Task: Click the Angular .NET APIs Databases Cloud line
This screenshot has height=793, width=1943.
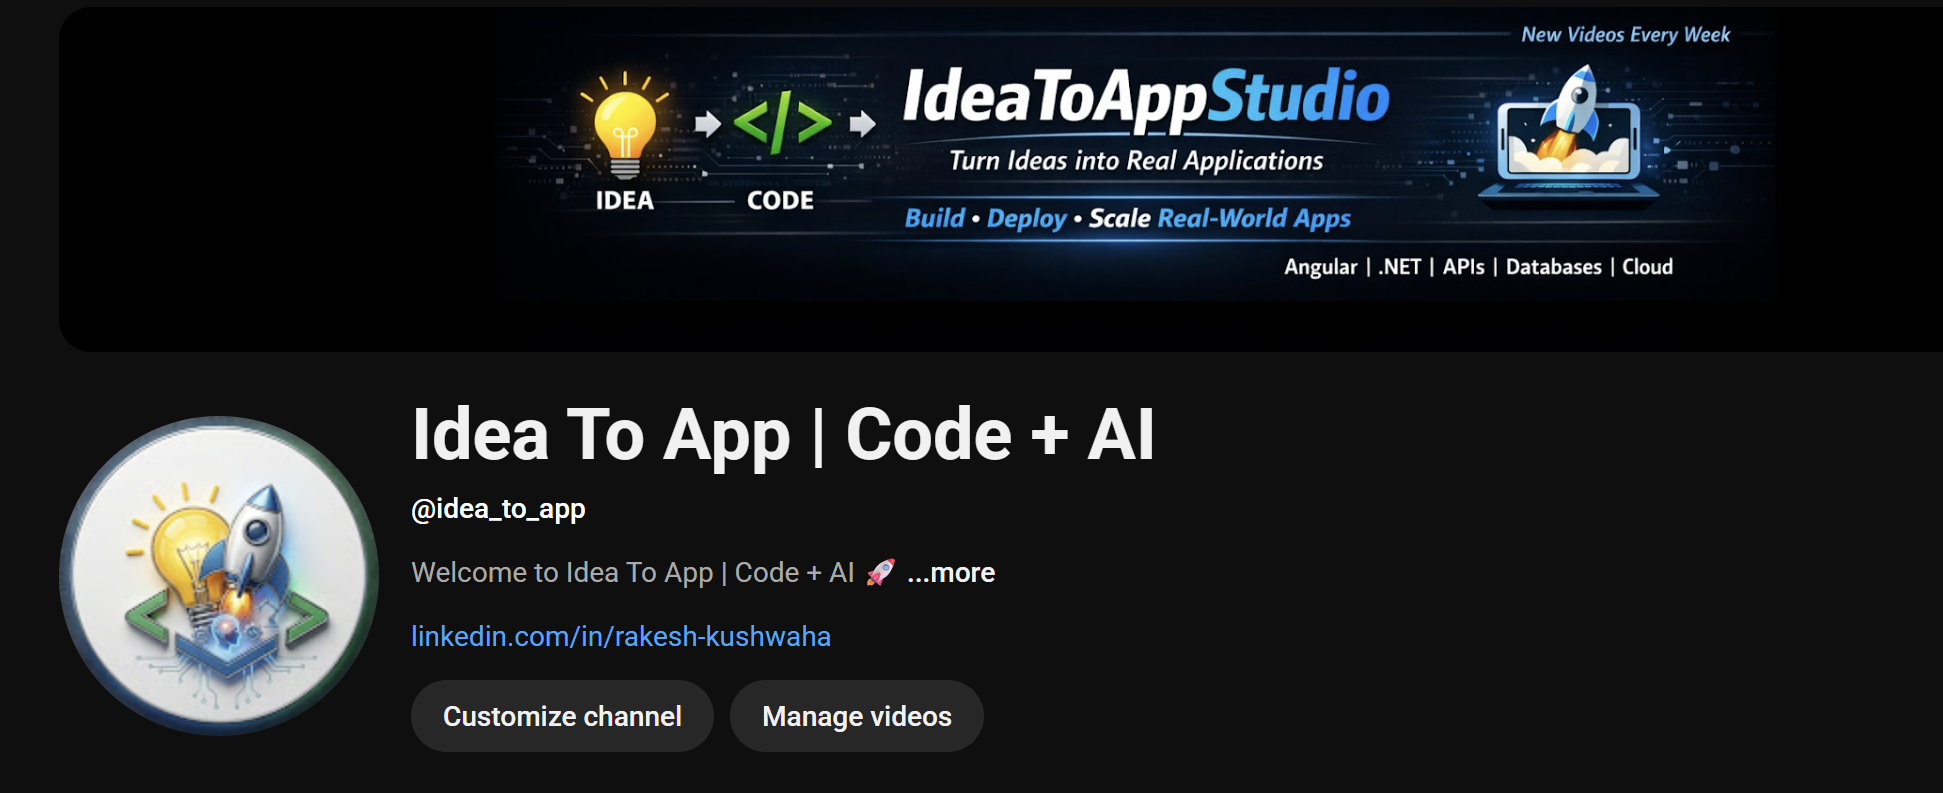Action: 1477,267
